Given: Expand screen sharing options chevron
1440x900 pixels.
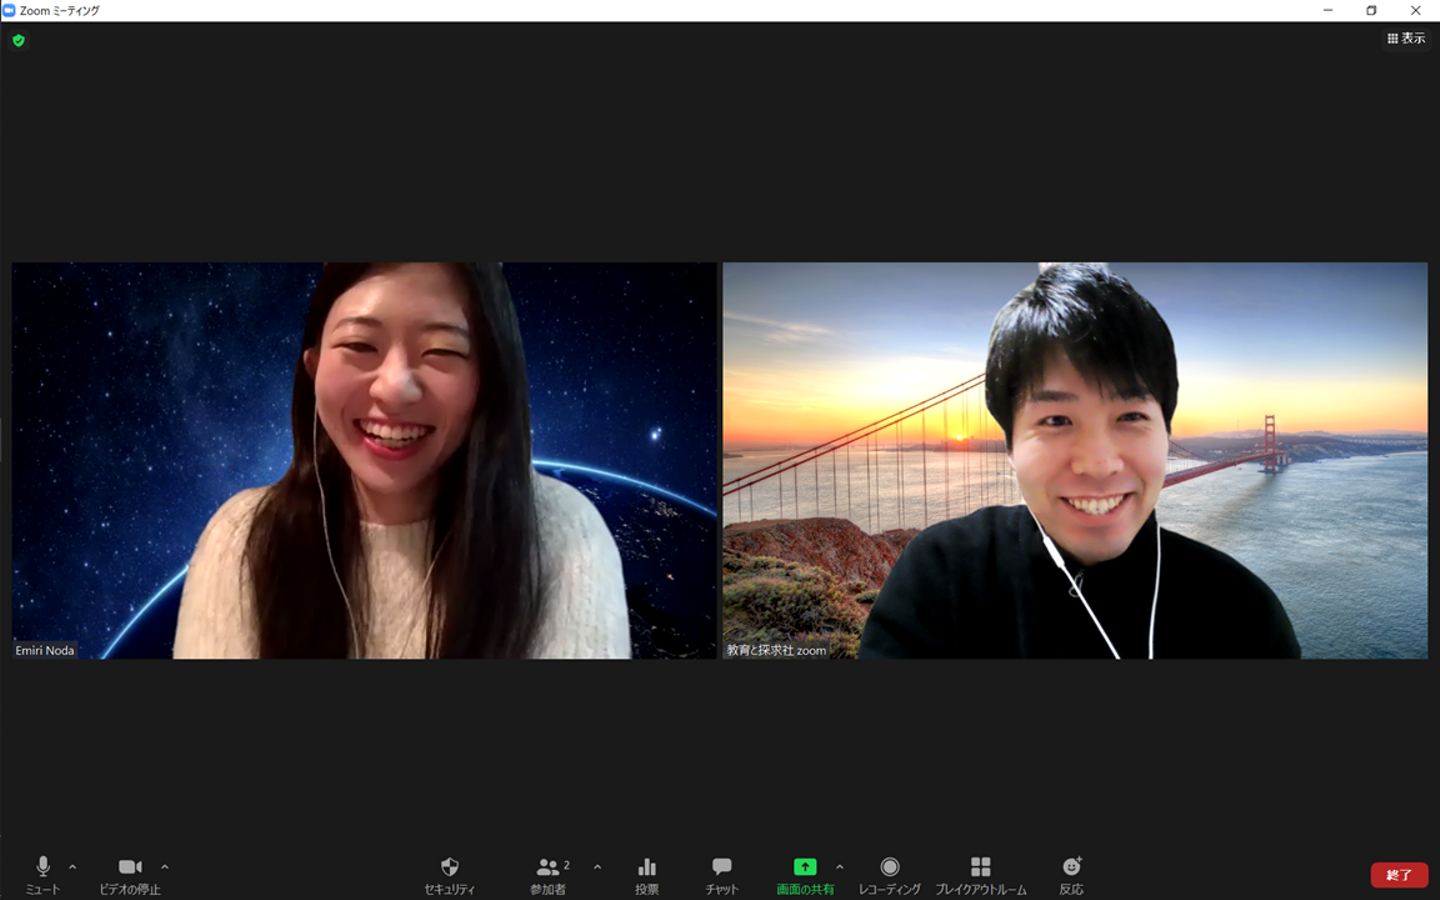Looking at the screenshot, I should 839,867.
